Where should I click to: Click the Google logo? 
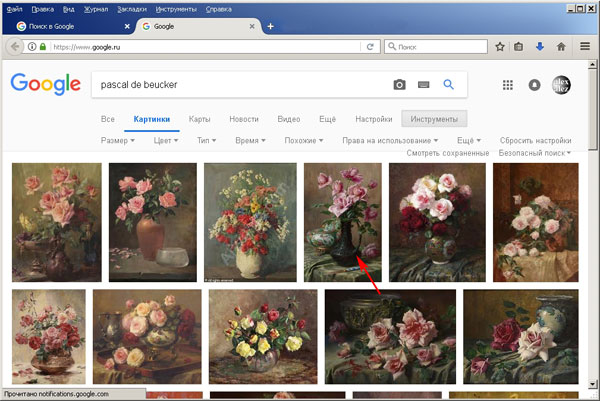click(x=46, y=84)
